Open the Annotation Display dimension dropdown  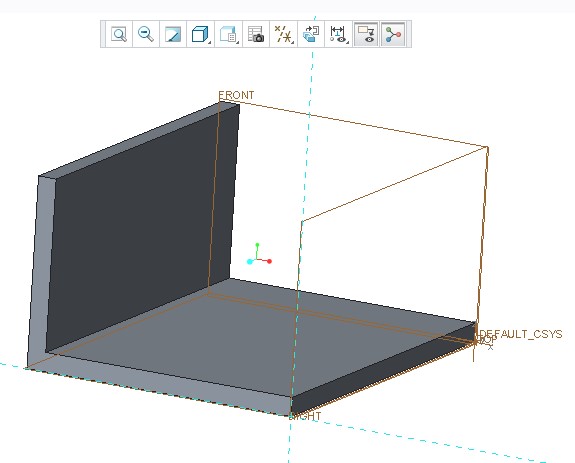coord(338,34)
